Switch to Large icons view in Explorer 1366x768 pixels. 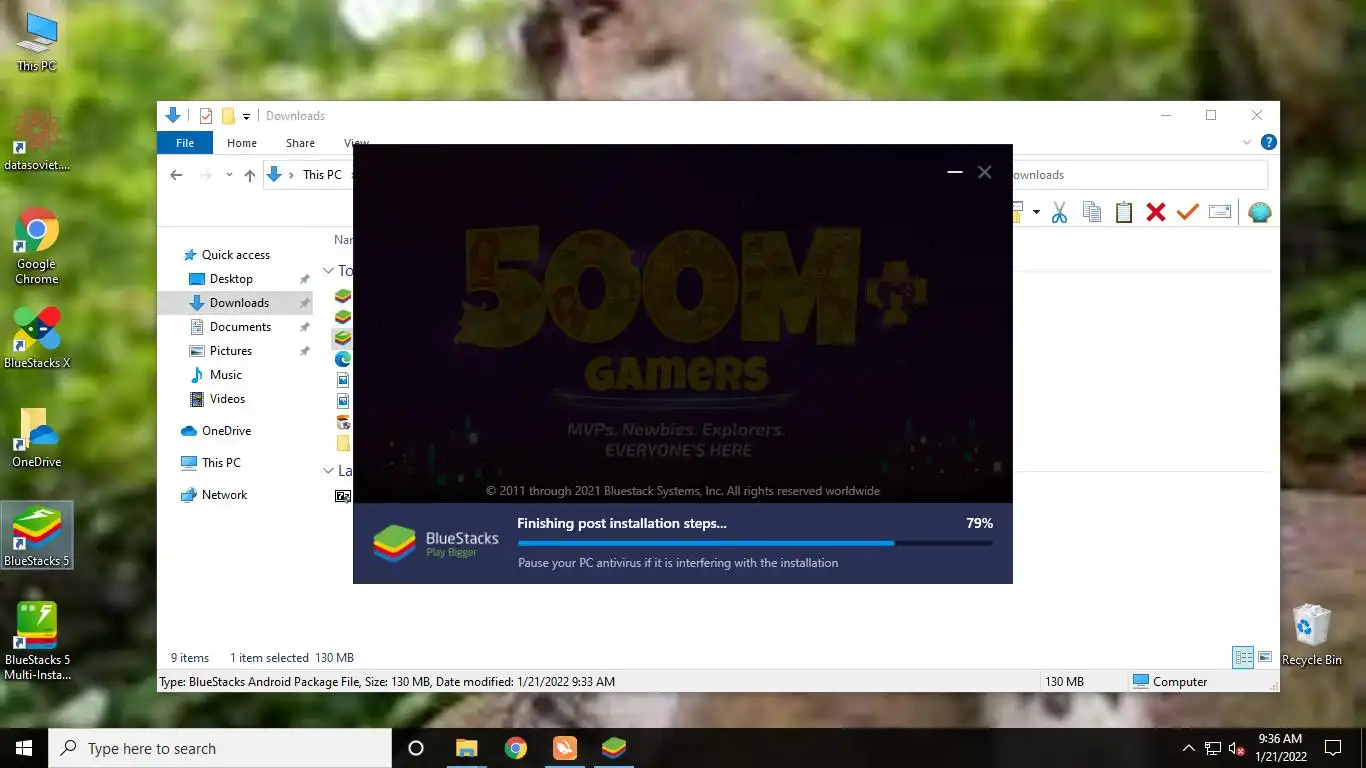tap(1265, 657)
